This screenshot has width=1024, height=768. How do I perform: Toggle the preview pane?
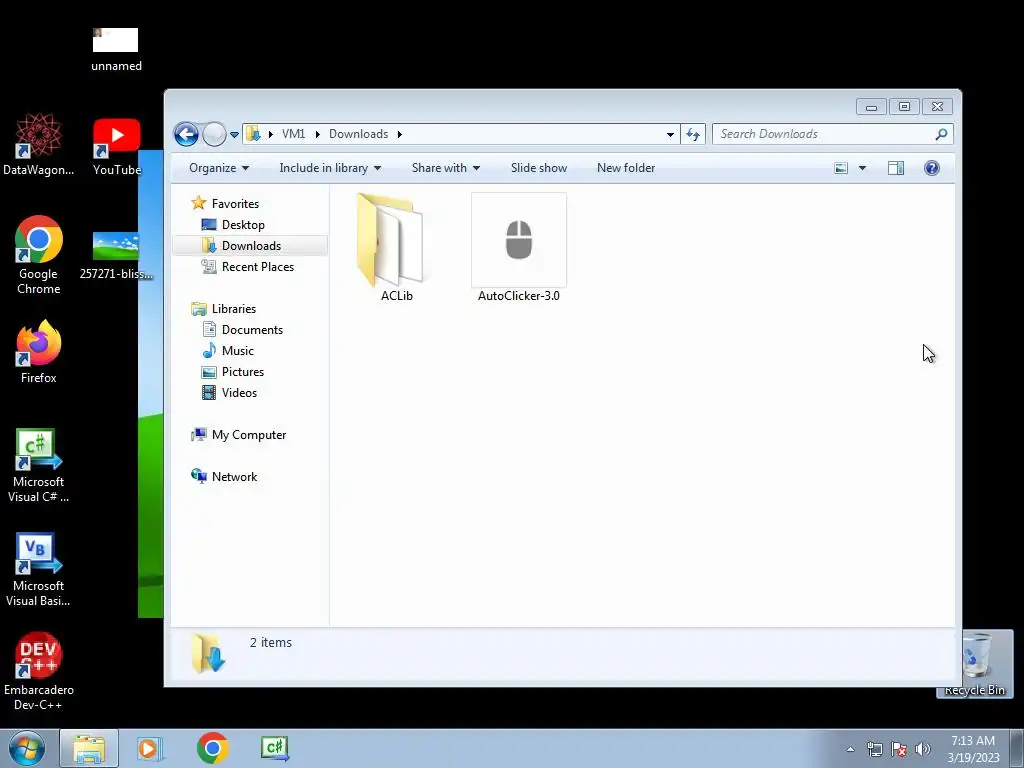pos(896,168)
